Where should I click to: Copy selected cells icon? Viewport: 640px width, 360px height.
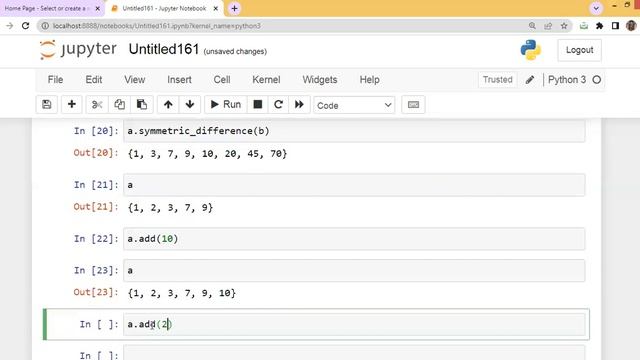[x=119, y=104]
